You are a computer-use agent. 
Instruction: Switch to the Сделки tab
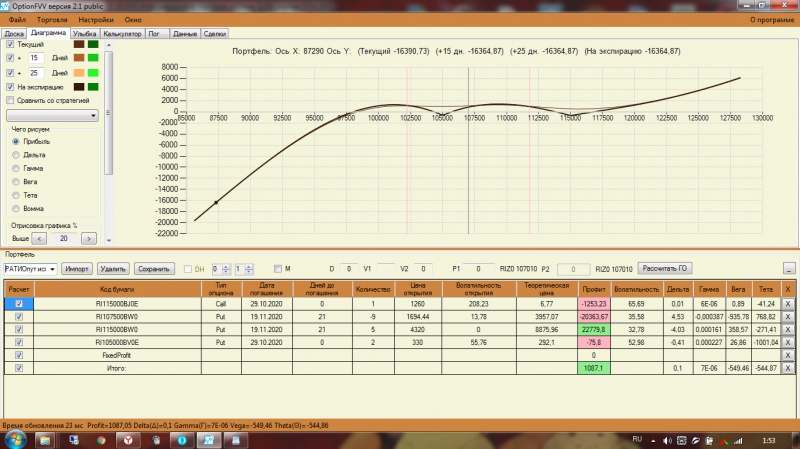215,34
